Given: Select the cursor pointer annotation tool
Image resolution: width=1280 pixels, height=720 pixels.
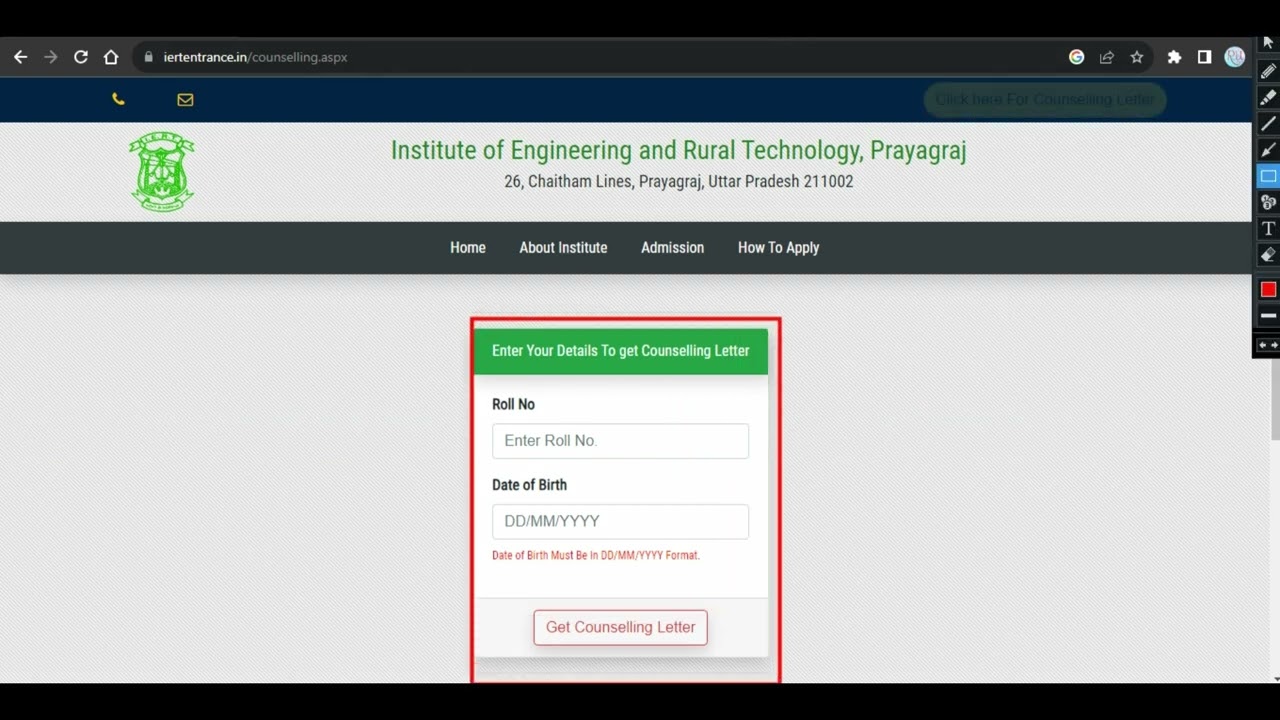Looking at the screenshot, I should coord(1268,43).
